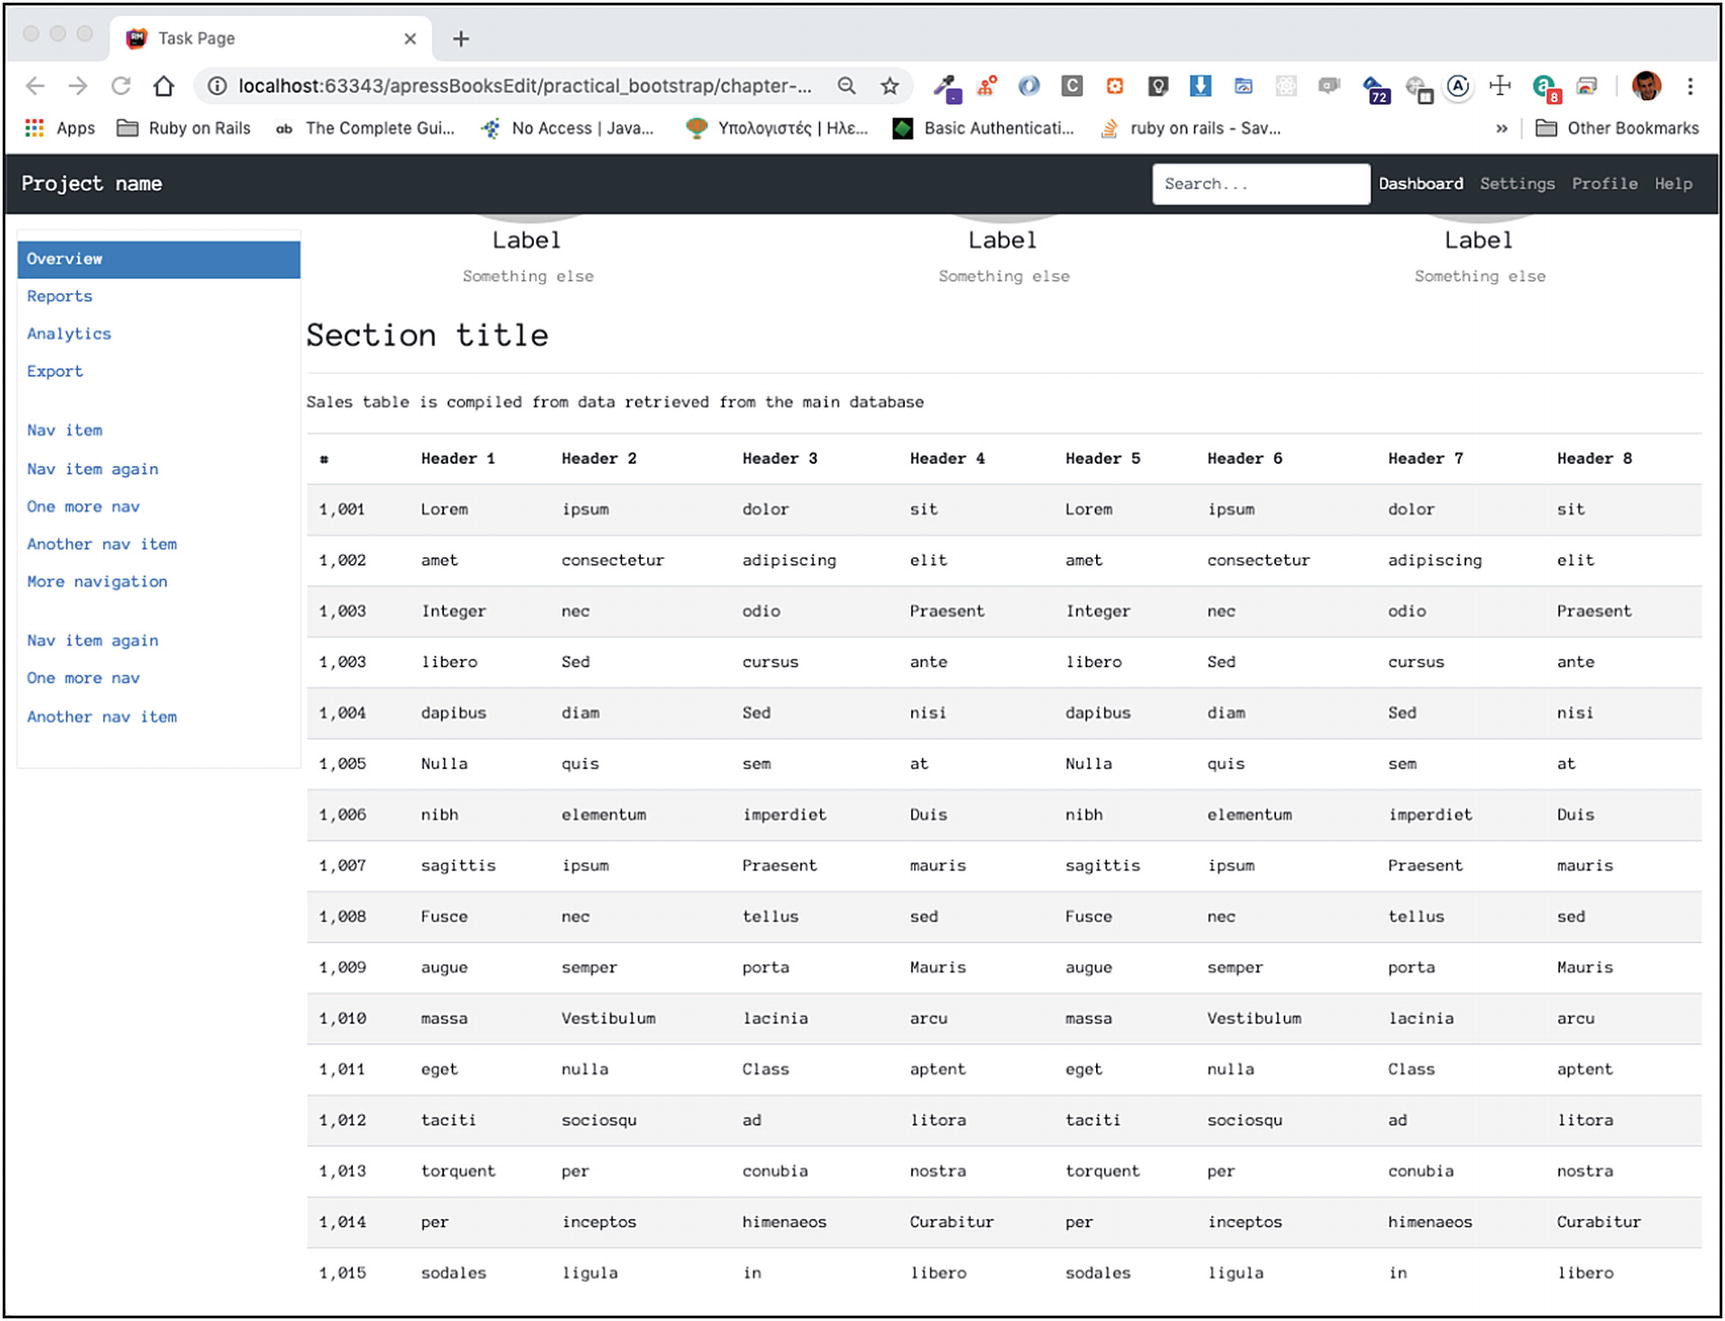Open the Other Bookmarks folder
This screenshot has width=1725, height=1321.
pos(1617,128)
